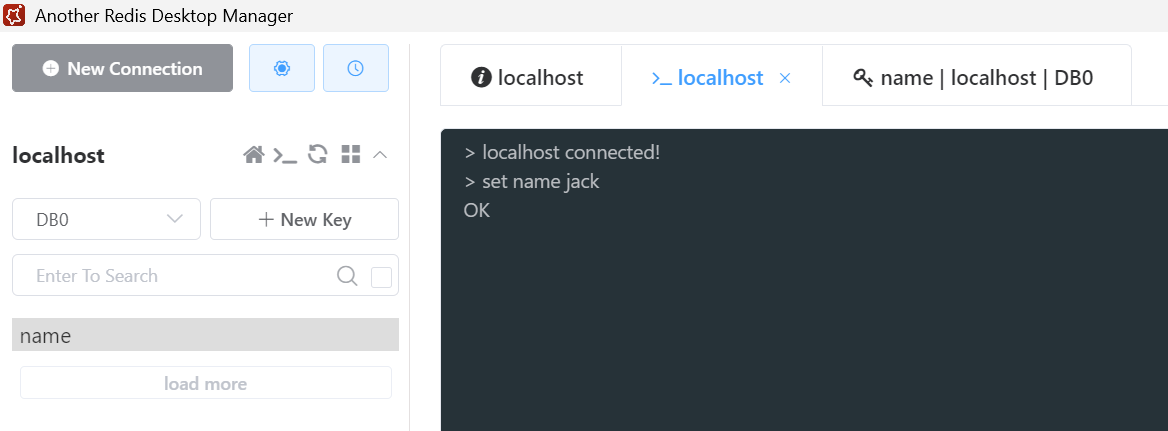Collapse the localhost connection chevron
This screenshot has width=1168, height=431.
coord(380,155)
